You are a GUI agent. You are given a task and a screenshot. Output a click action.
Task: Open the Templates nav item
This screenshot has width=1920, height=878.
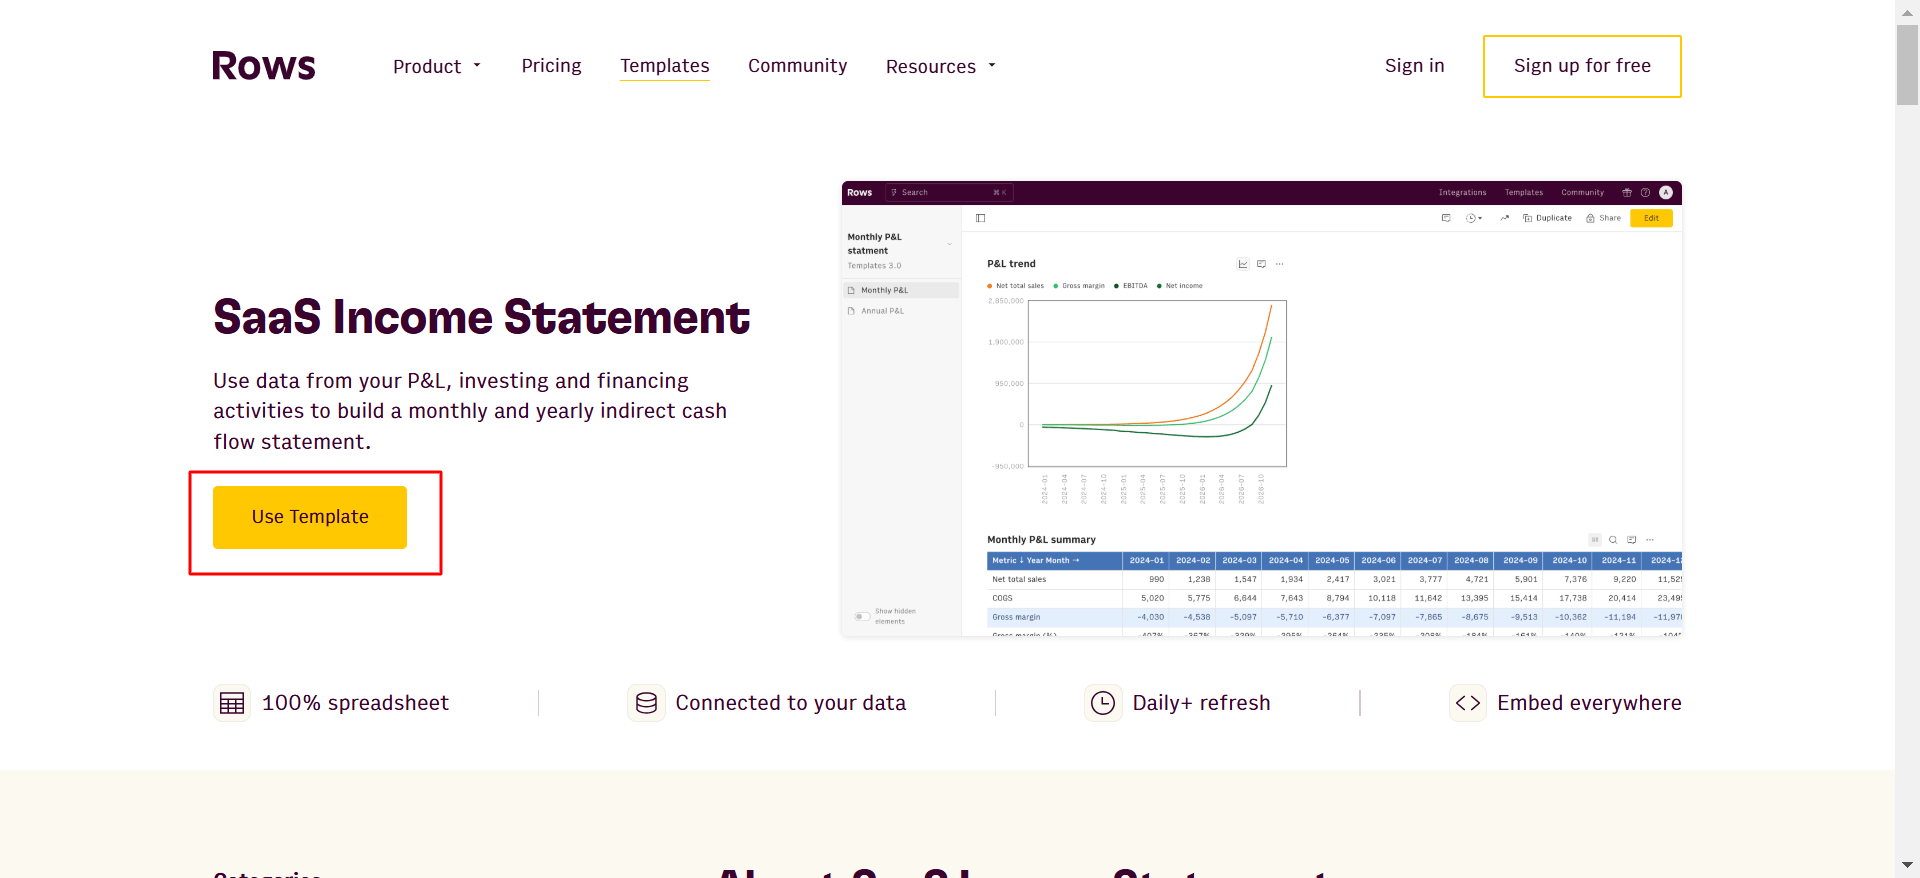point(665,66)
